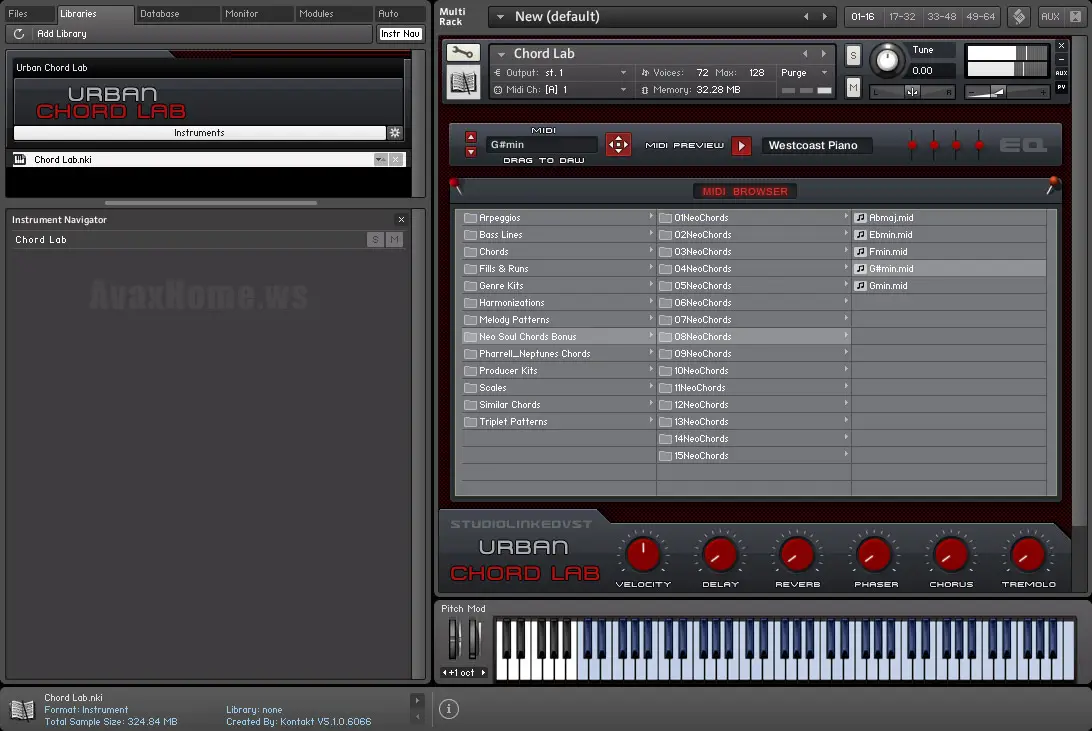Click the Tune knob
The width and height of the screenshot is (1092, 731).
click(887, 60)
